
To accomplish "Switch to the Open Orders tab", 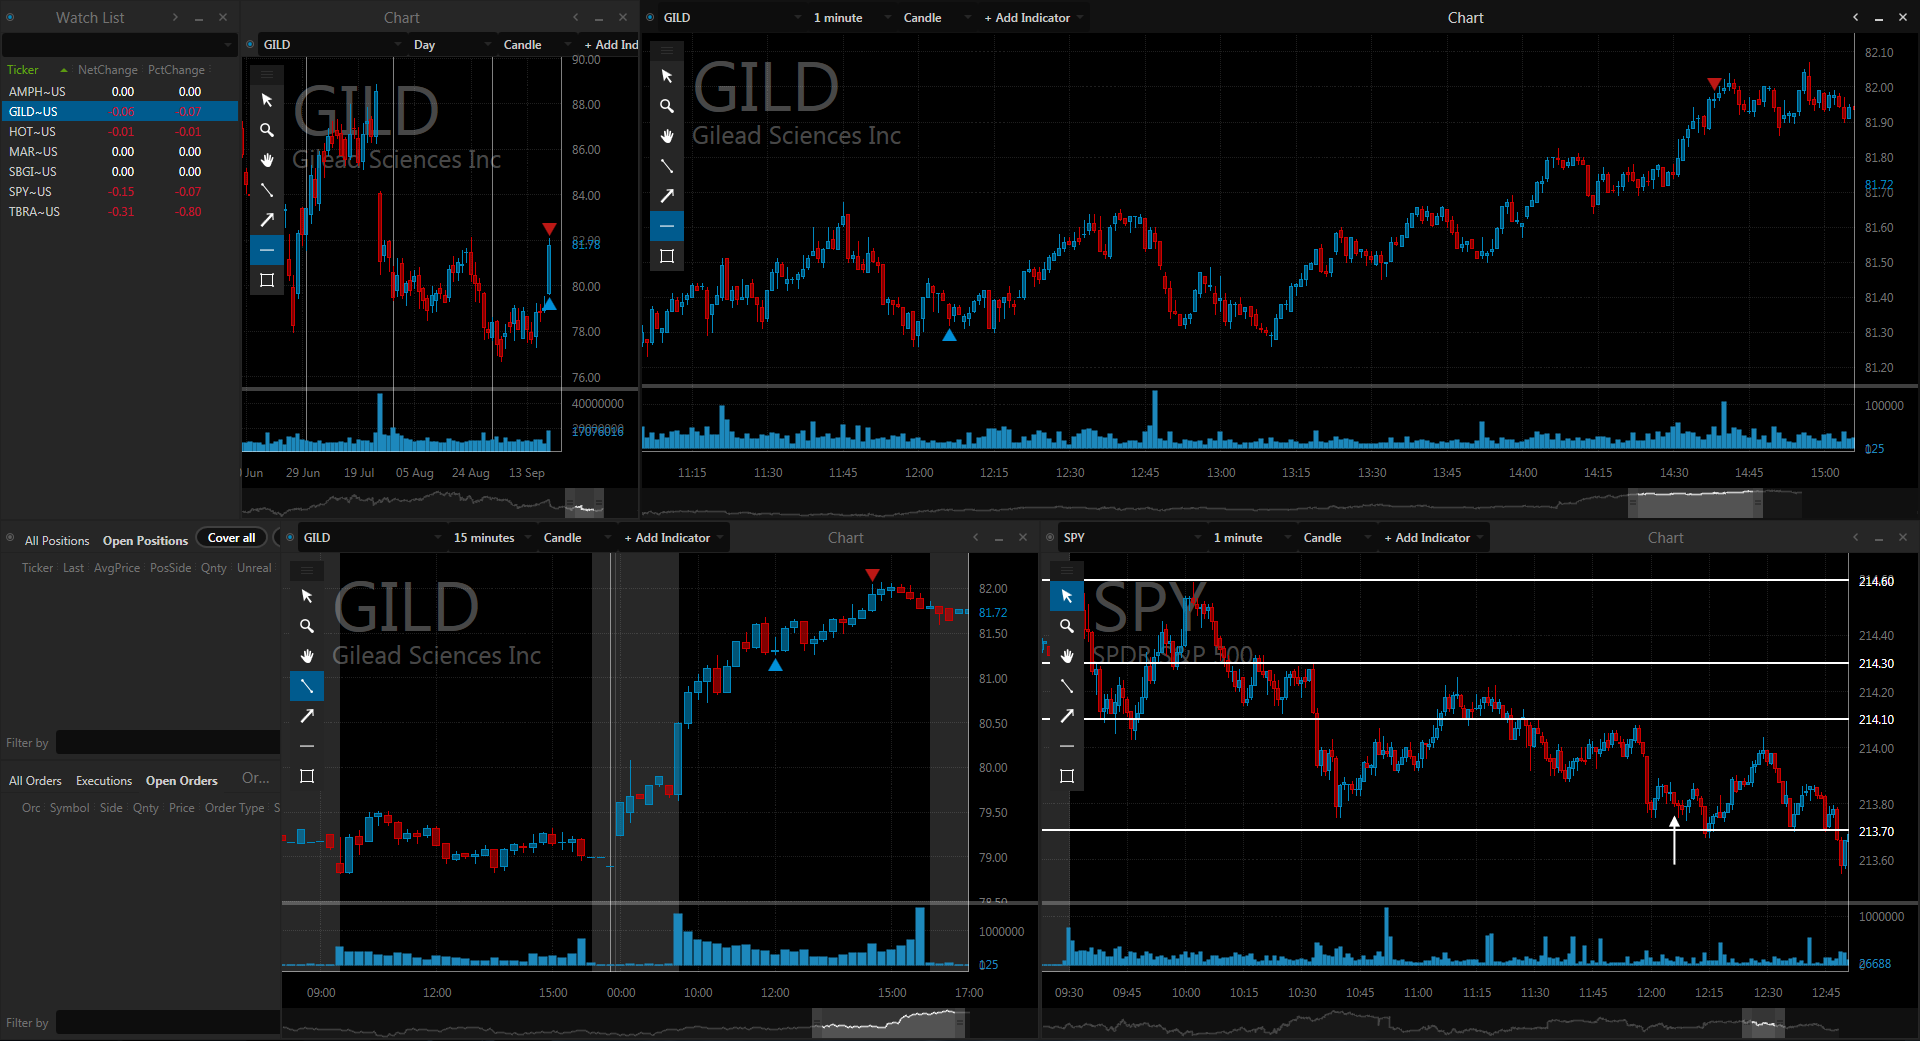I will 181,780.
